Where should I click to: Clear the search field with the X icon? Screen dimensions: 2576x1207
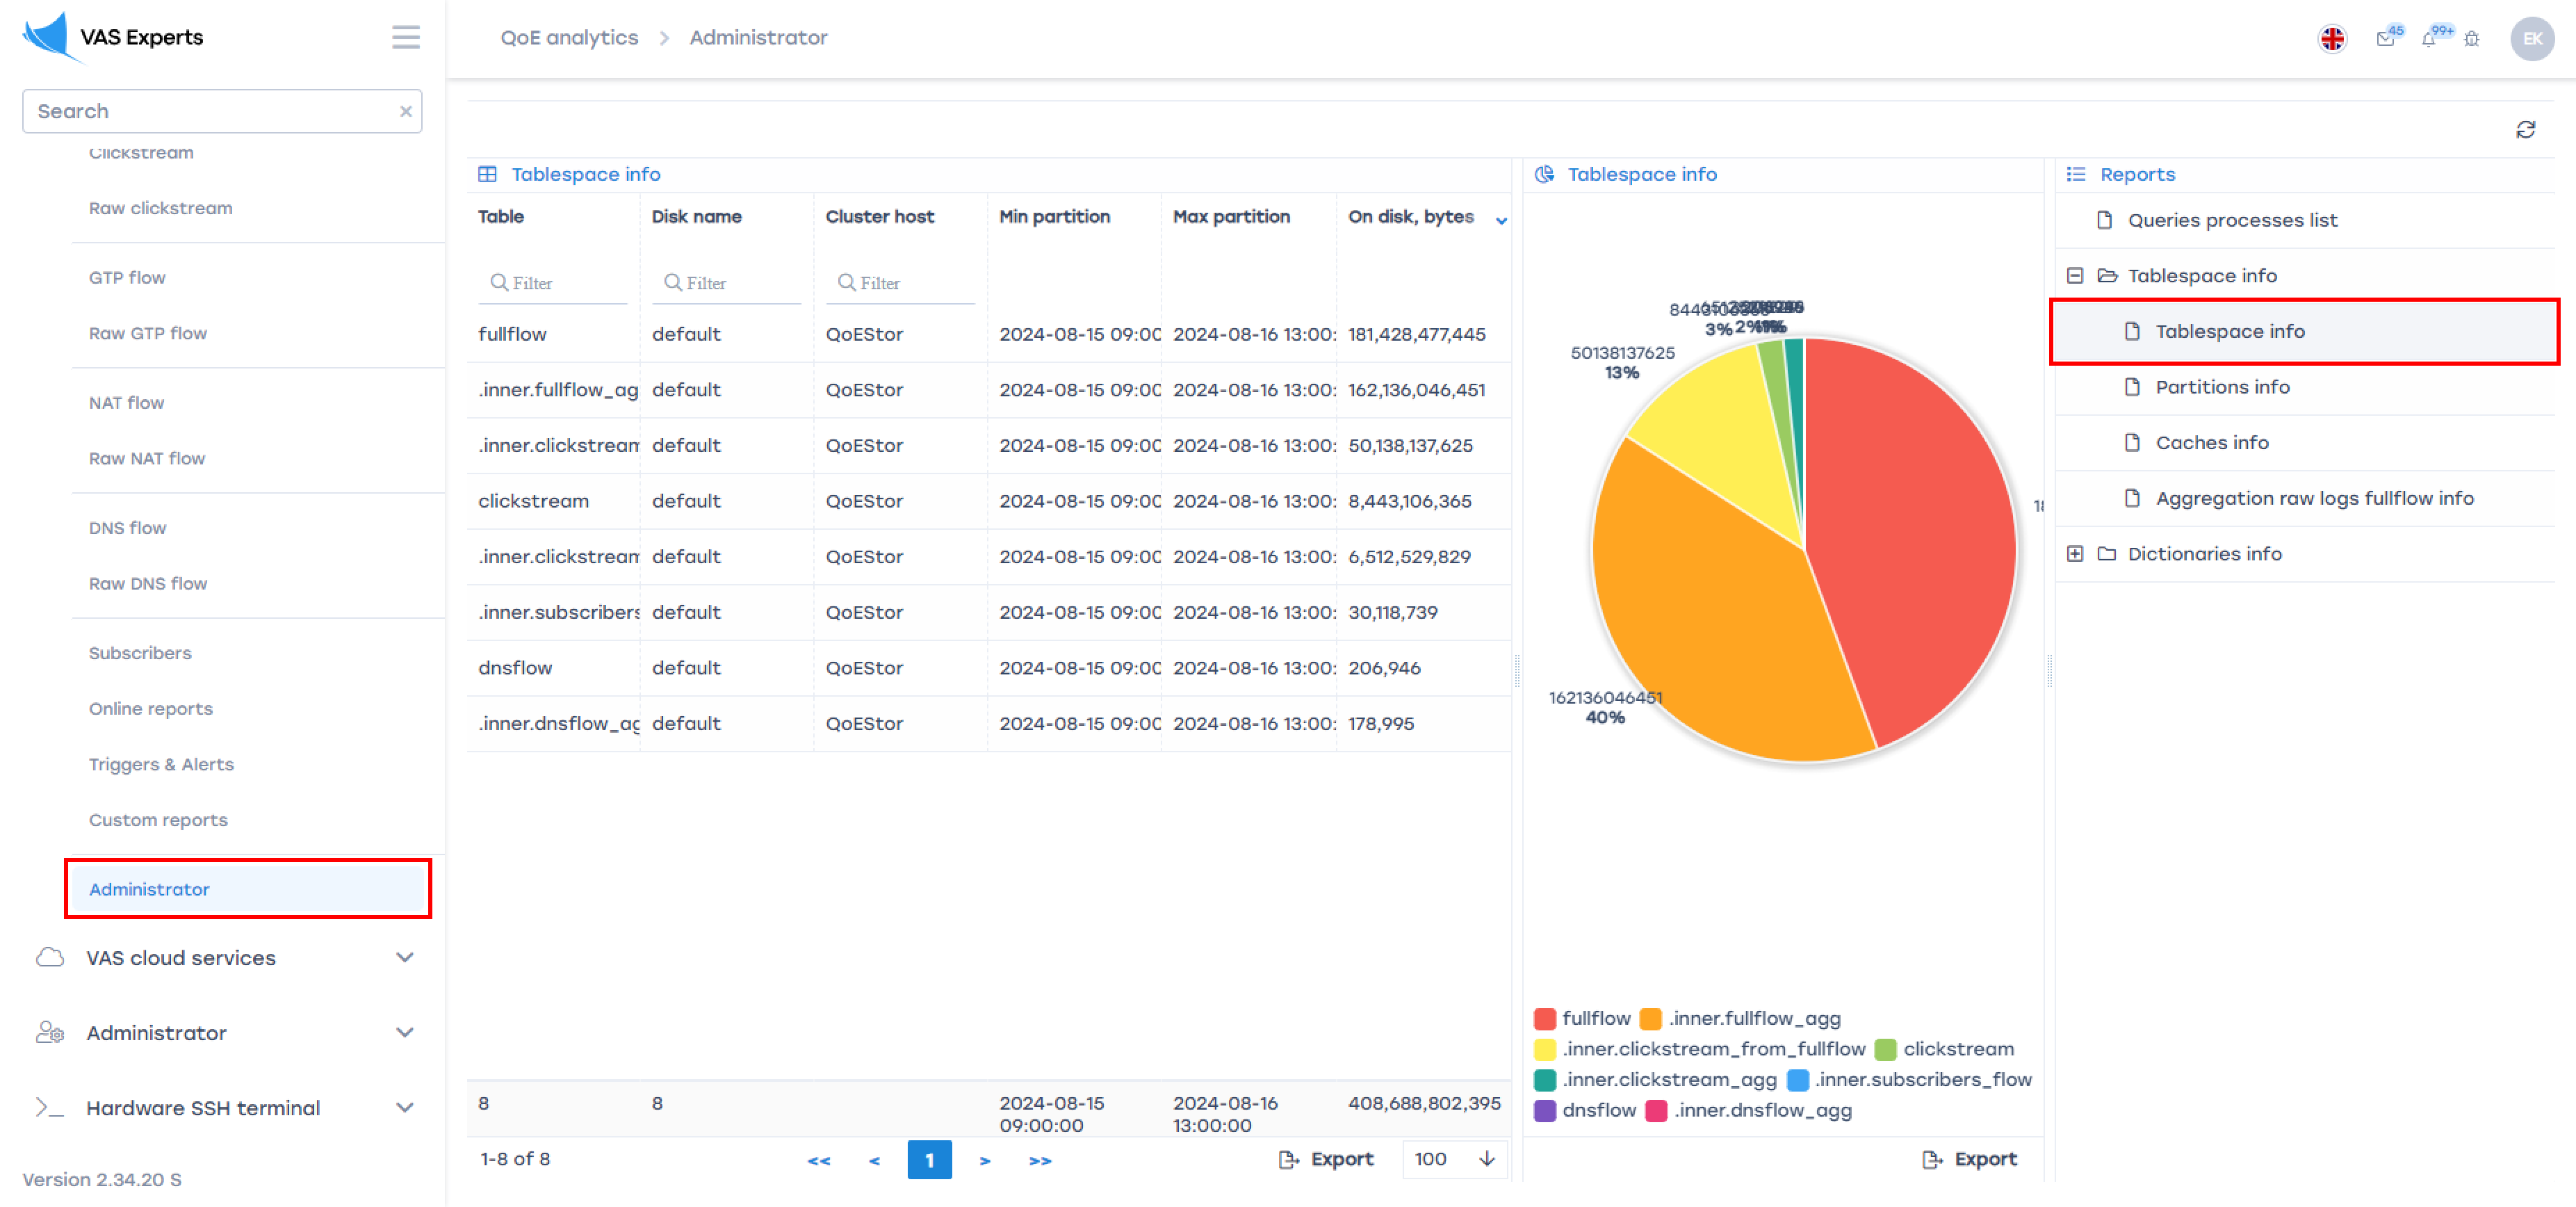[405, 112]
